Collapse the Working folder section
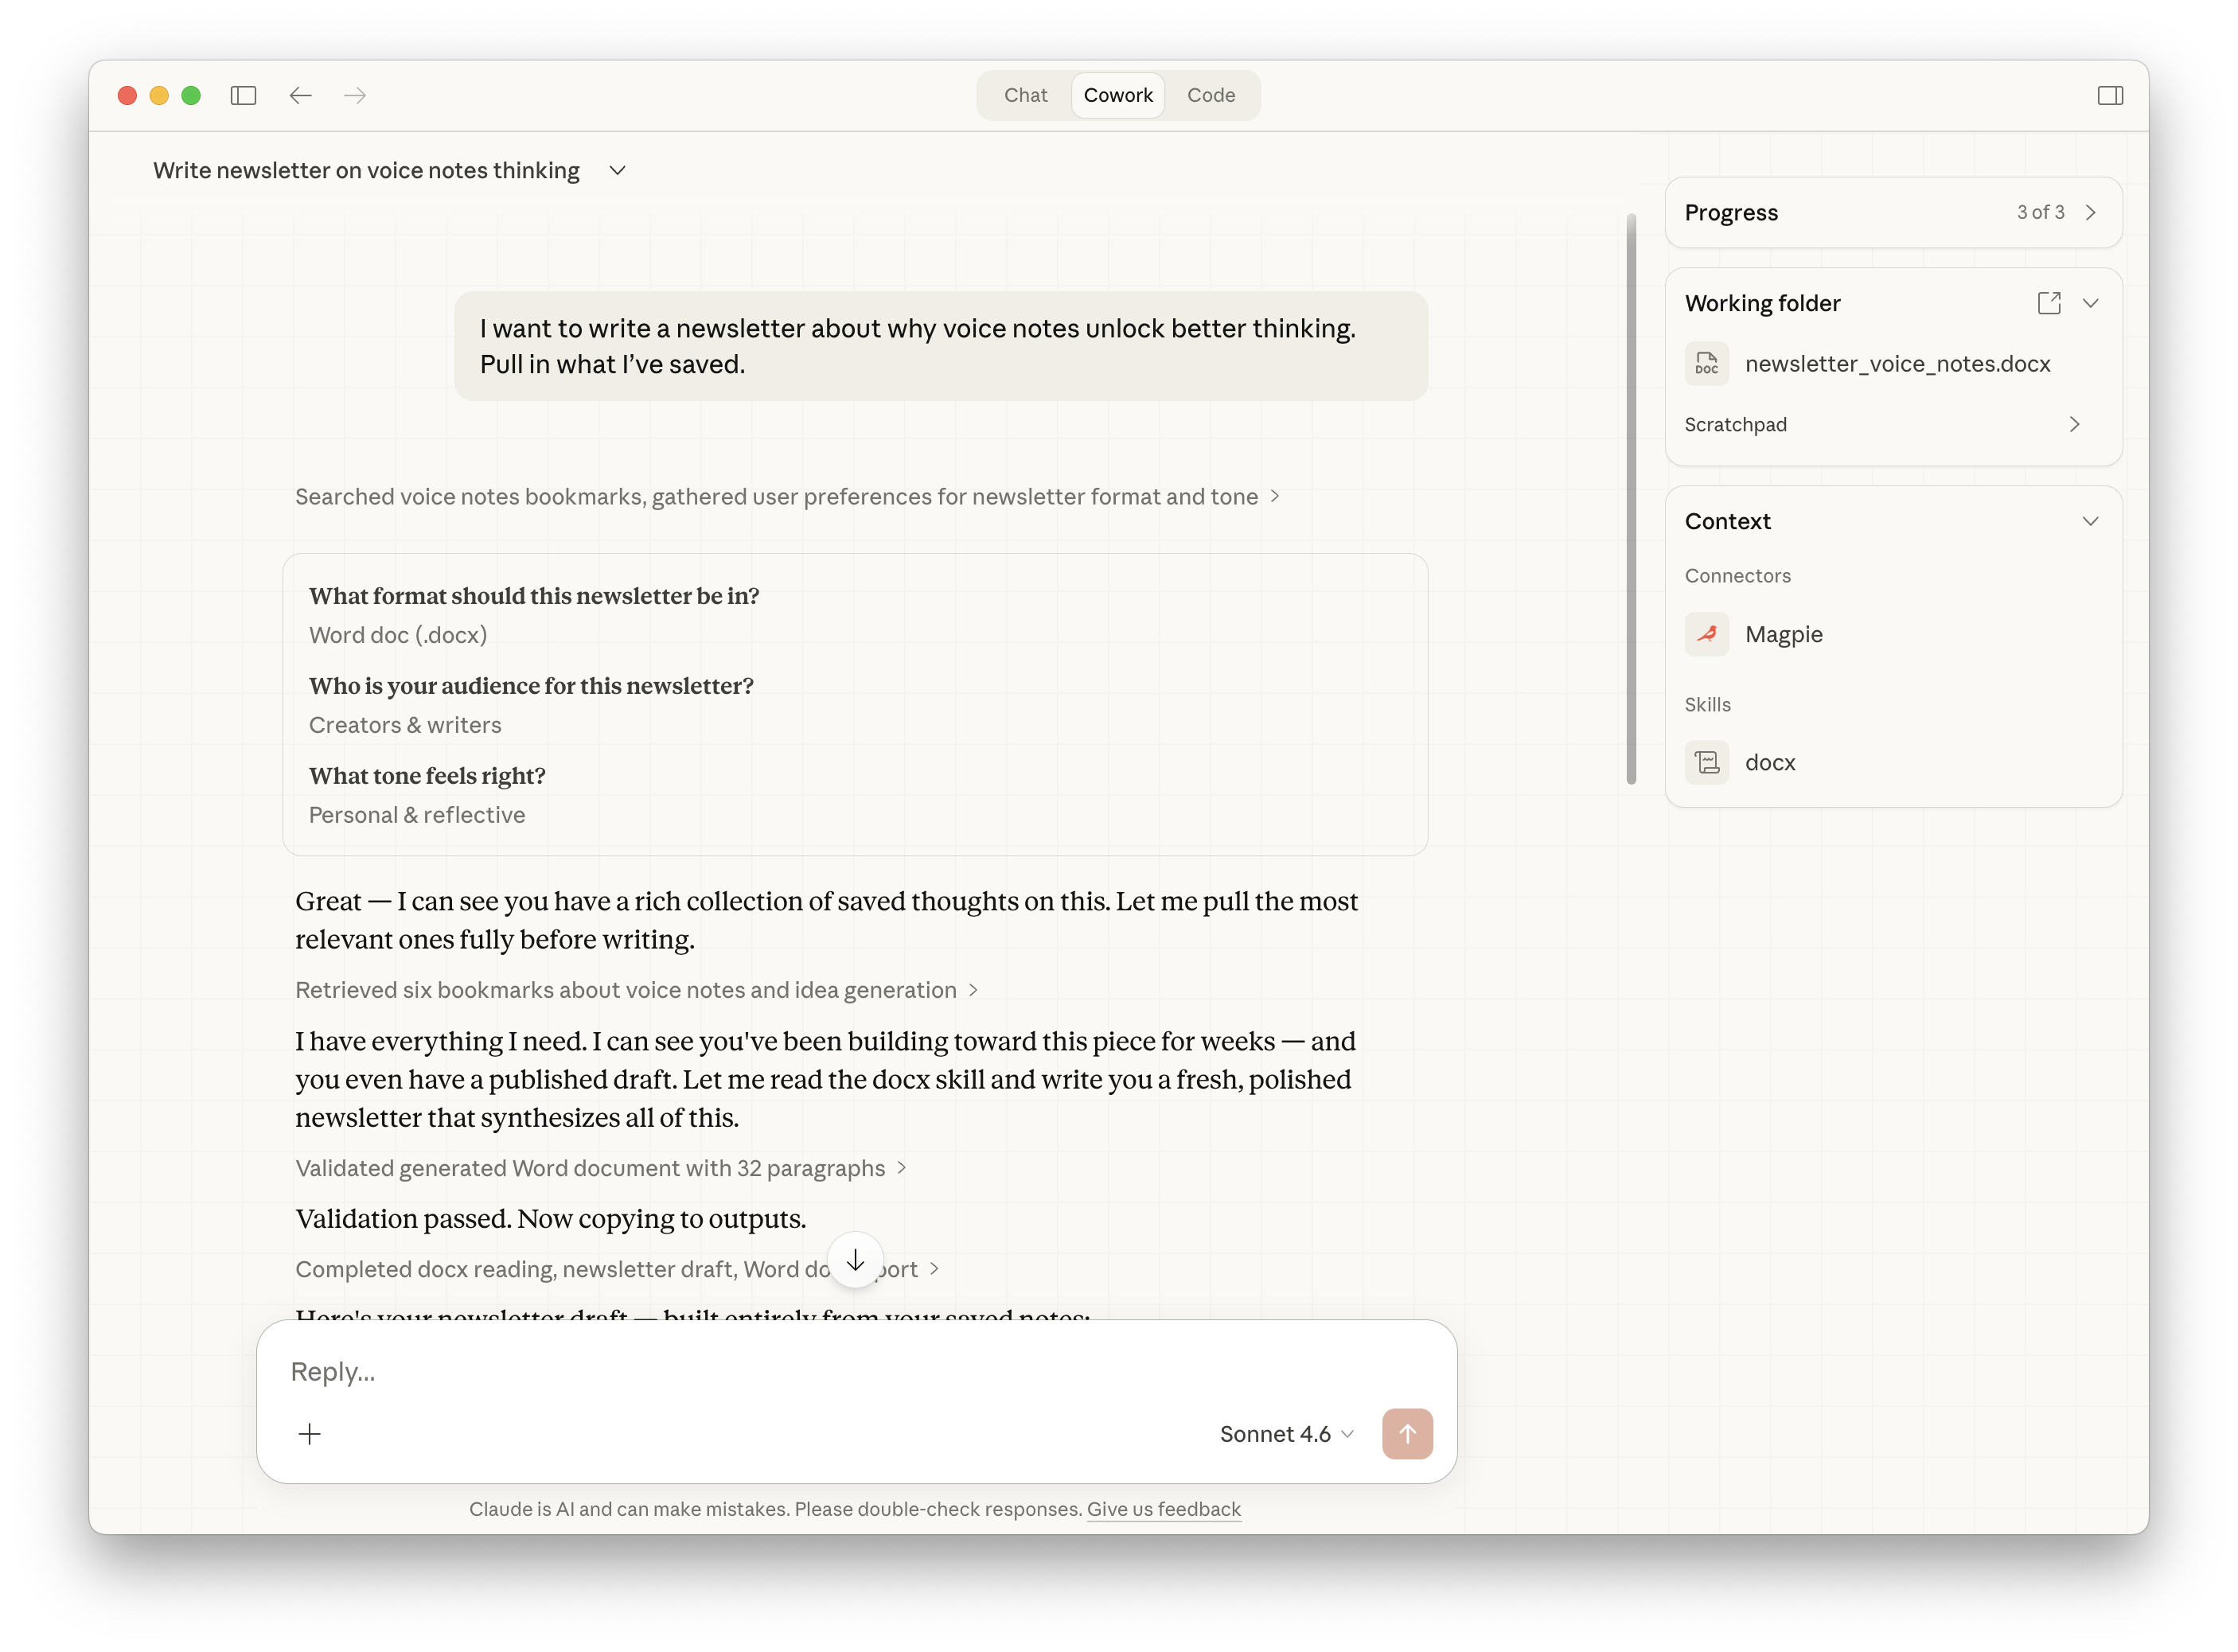The width and height of the screenshot is (2238, 1652). click(2090, 303)
